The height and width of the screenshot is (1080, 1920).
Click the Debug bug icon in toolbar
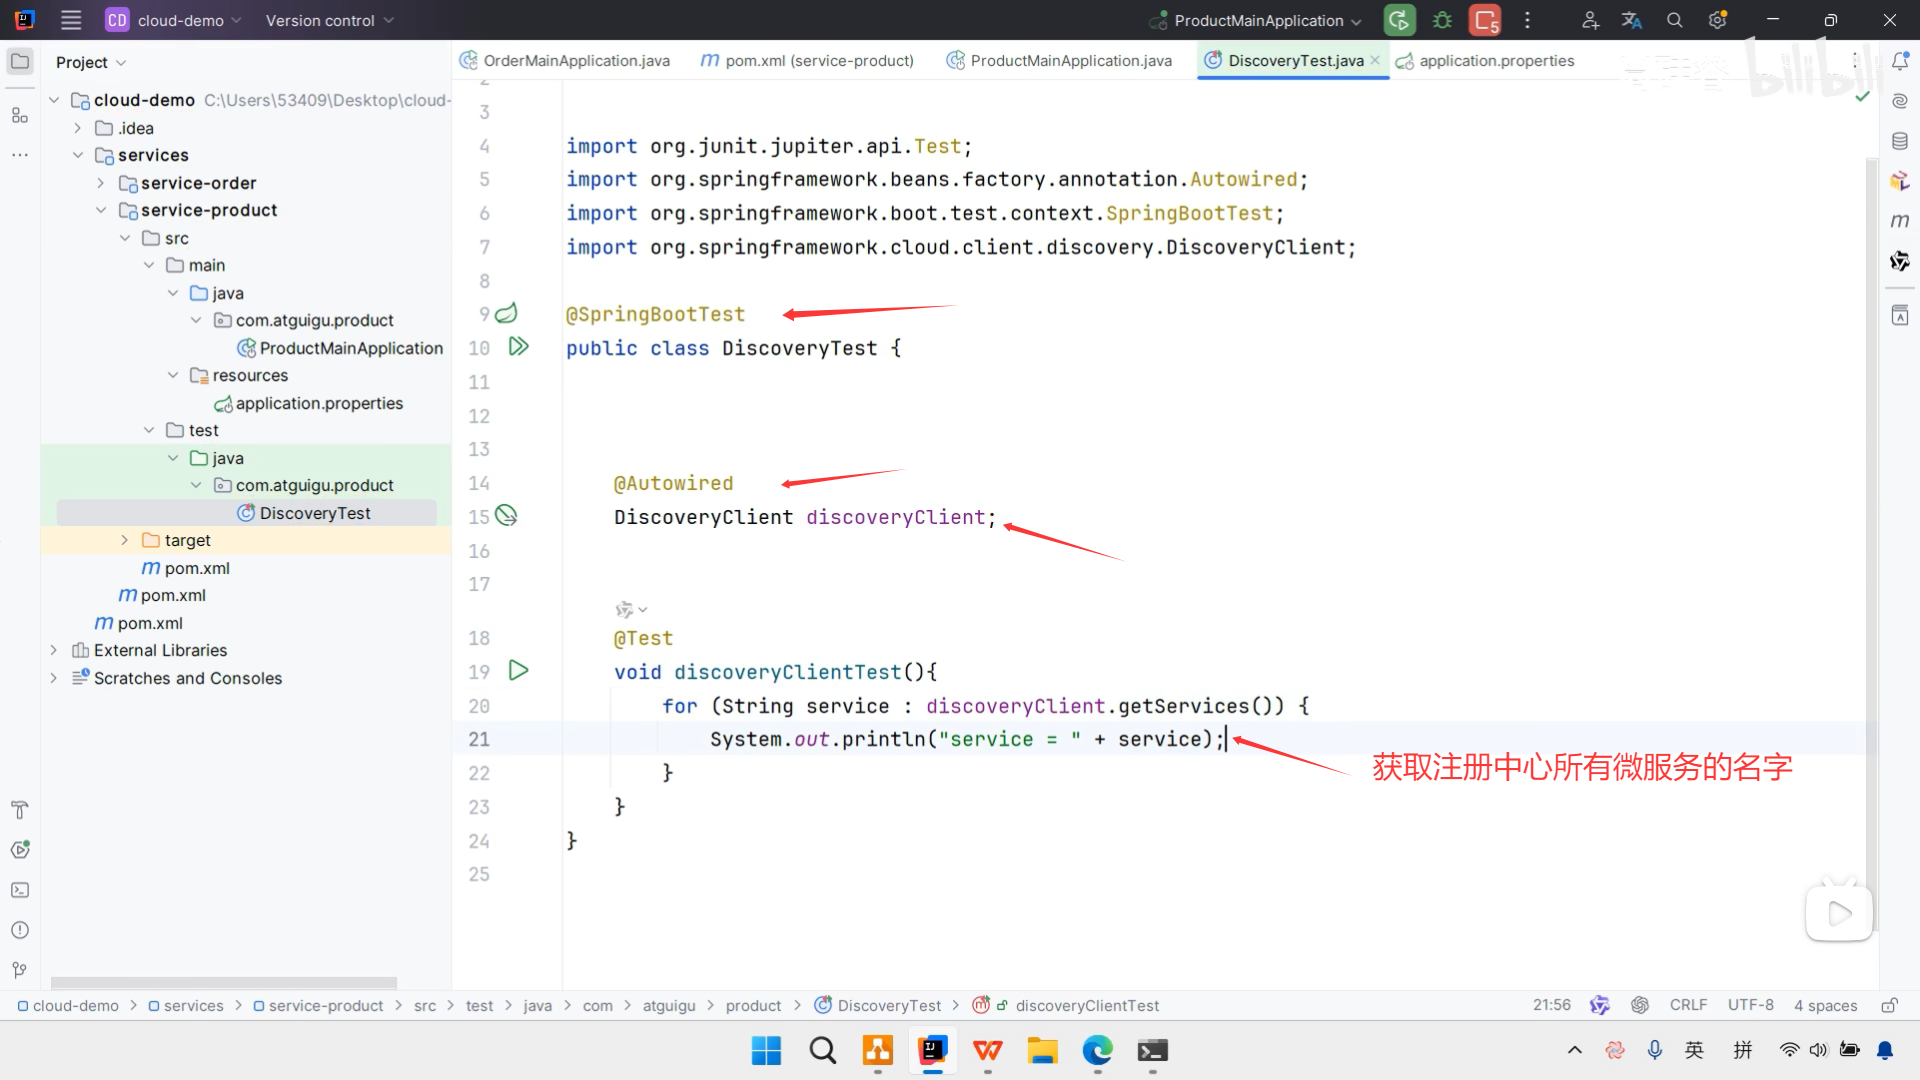pyautogui.click(x=1442, y=20)
